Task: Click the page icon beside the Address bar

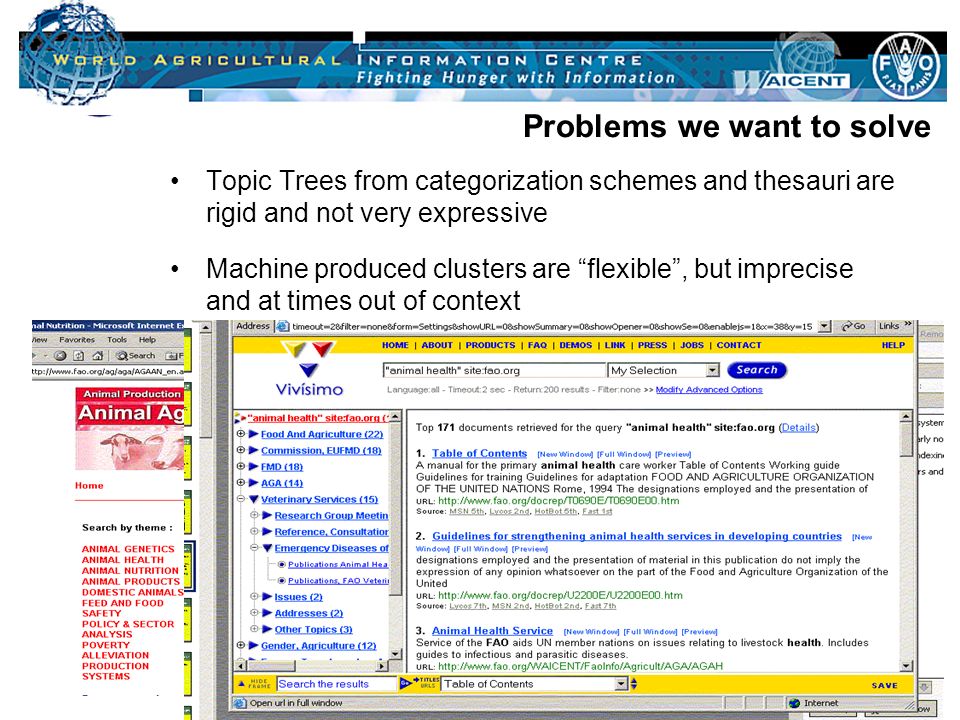Action: tap(282, 327)
